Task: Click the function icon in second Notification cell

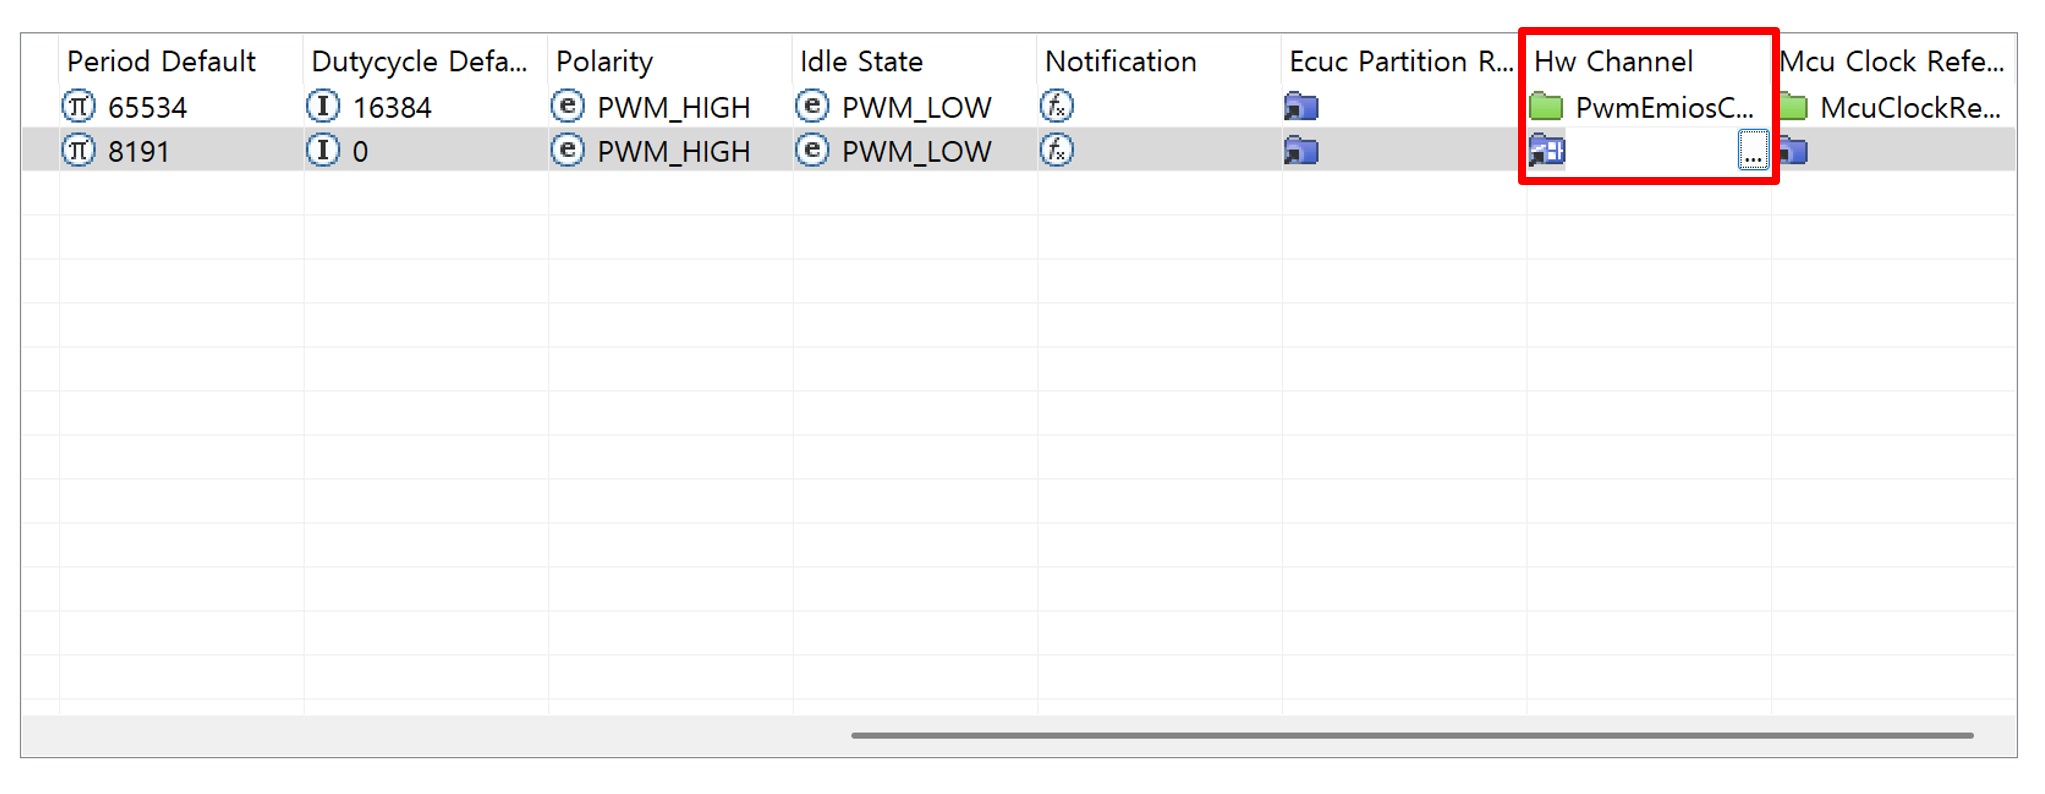Action: pos(1056,151)
